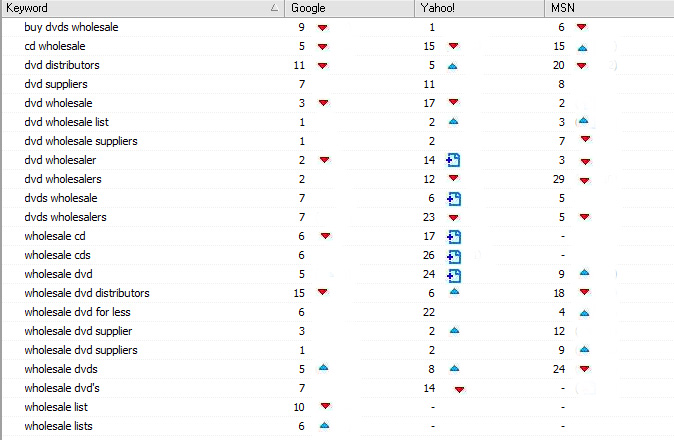674x440 pixels.
Task: Click Google down arrow for wholesale list
Action: 325,406
